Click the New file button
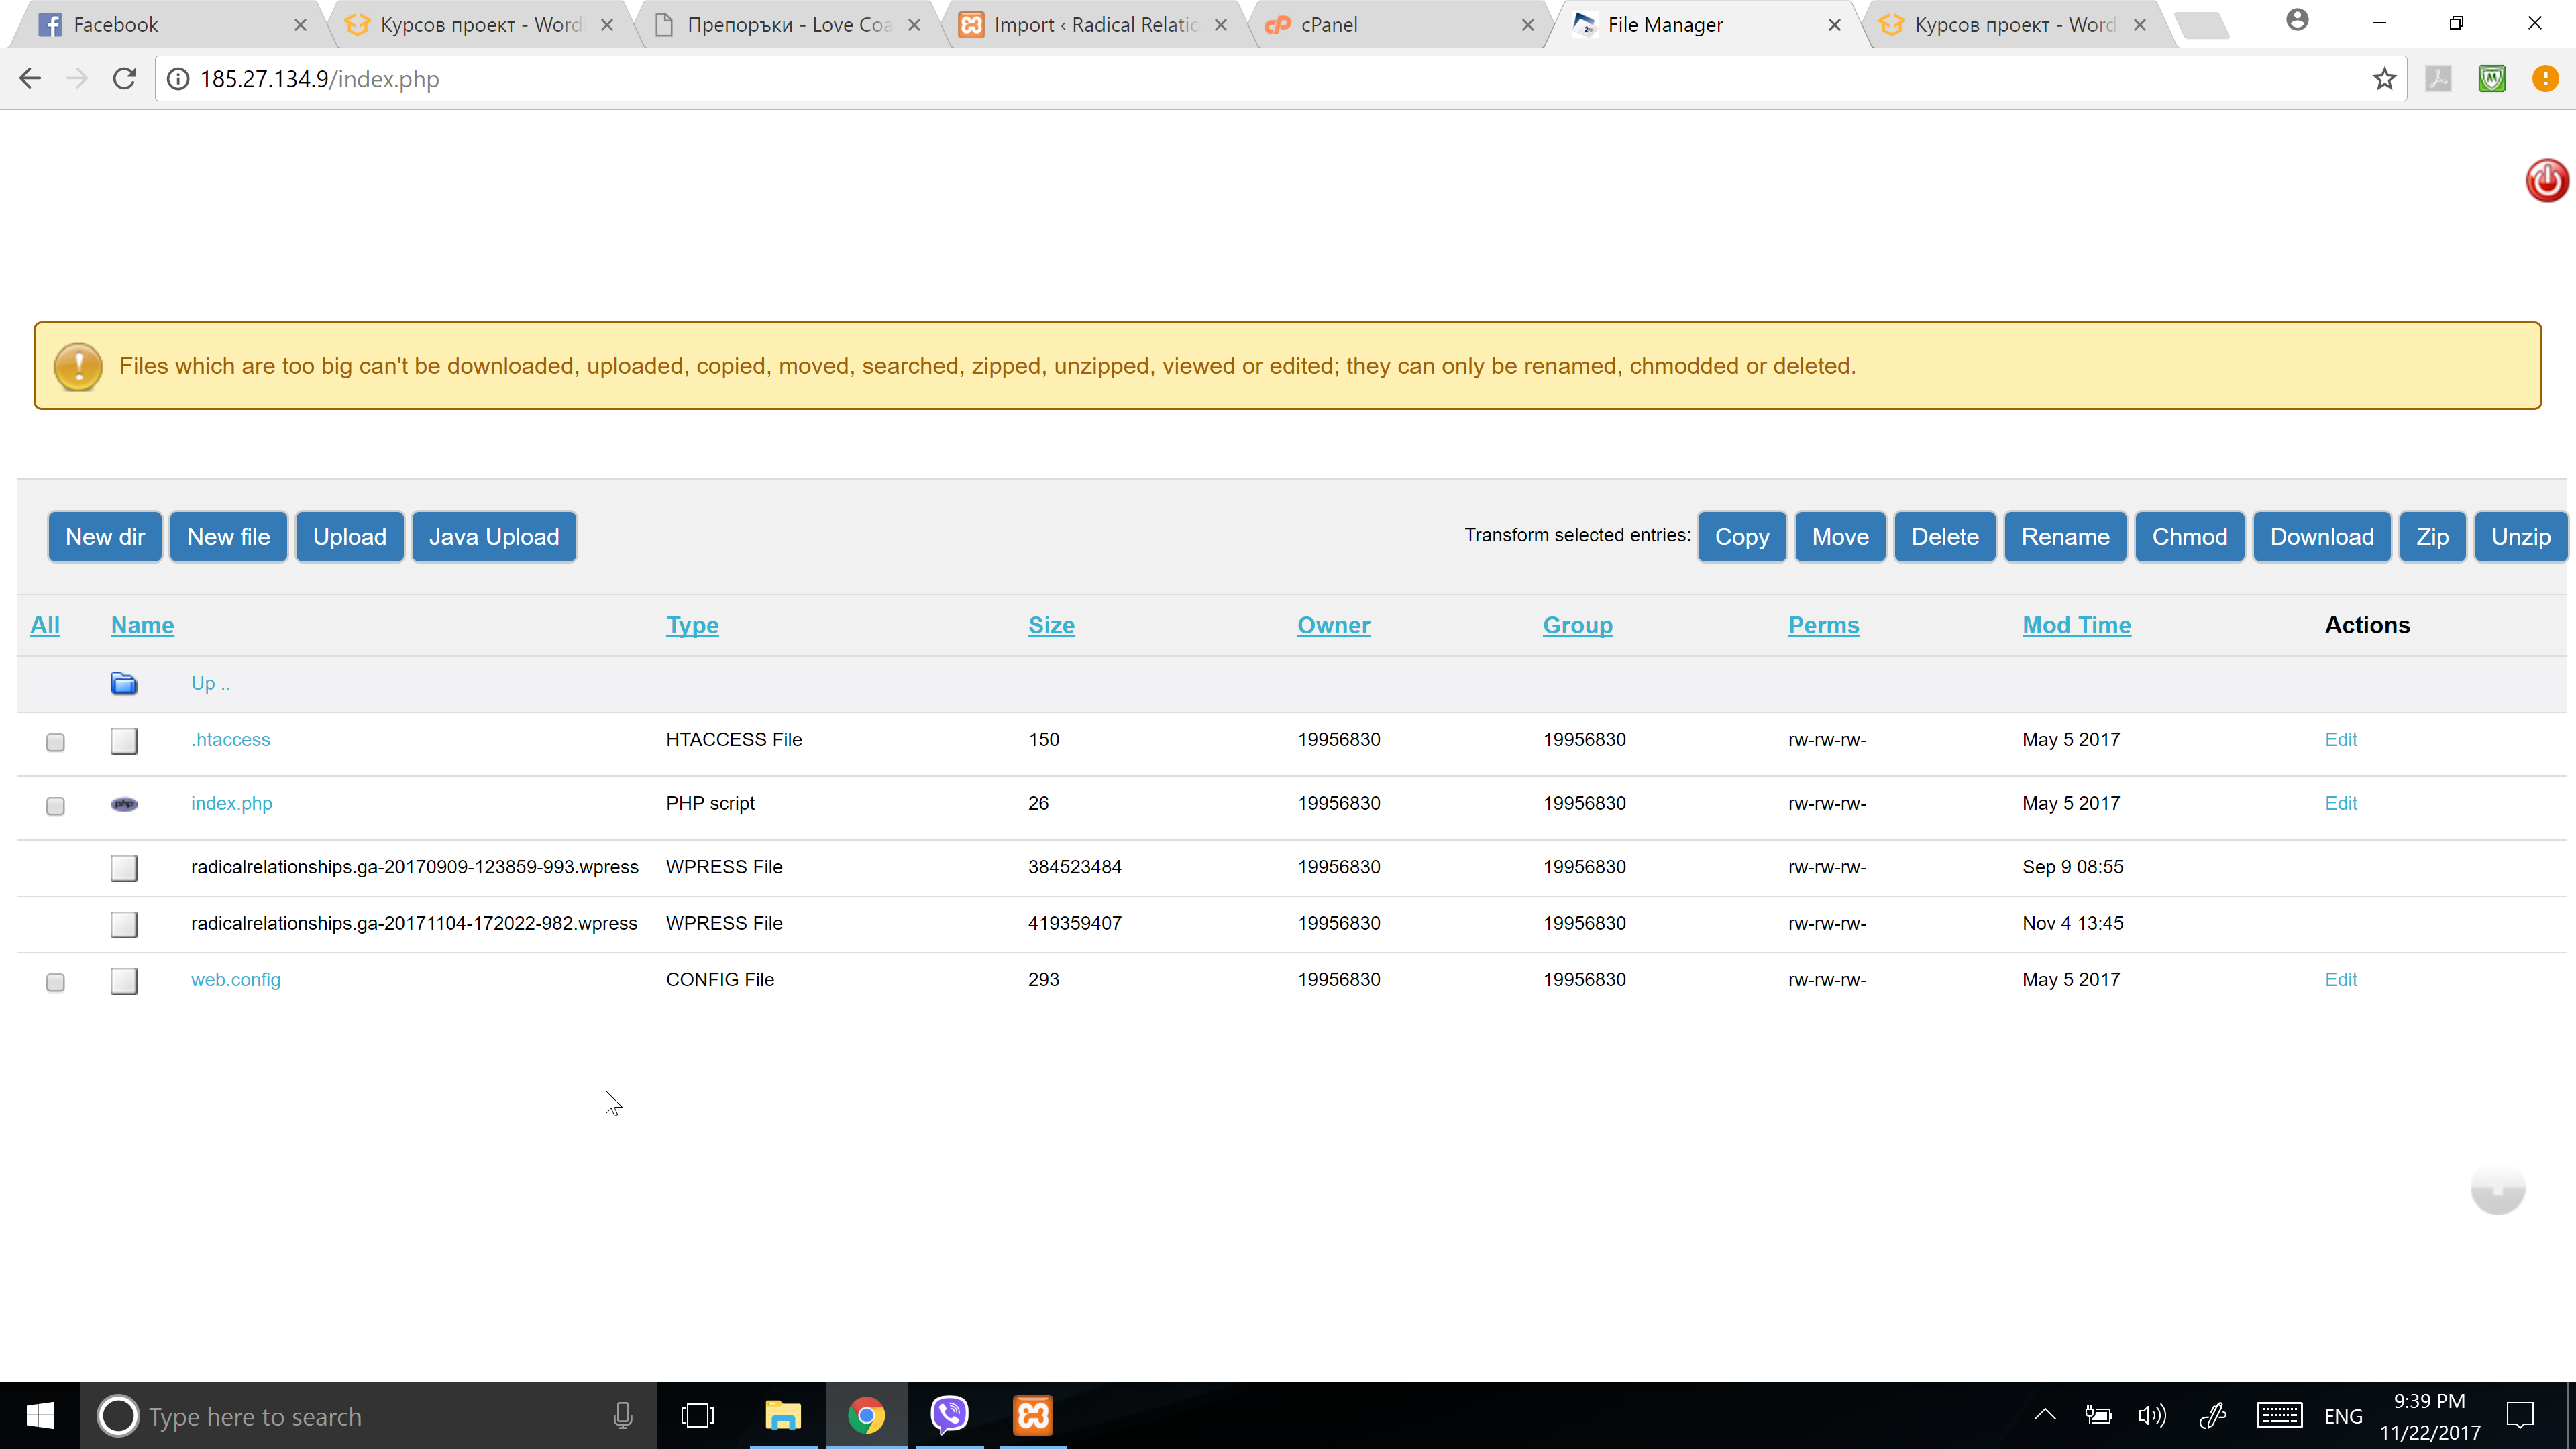Image resolution: width=2576 pixels, height=1449 pixels. pos(228,537)
